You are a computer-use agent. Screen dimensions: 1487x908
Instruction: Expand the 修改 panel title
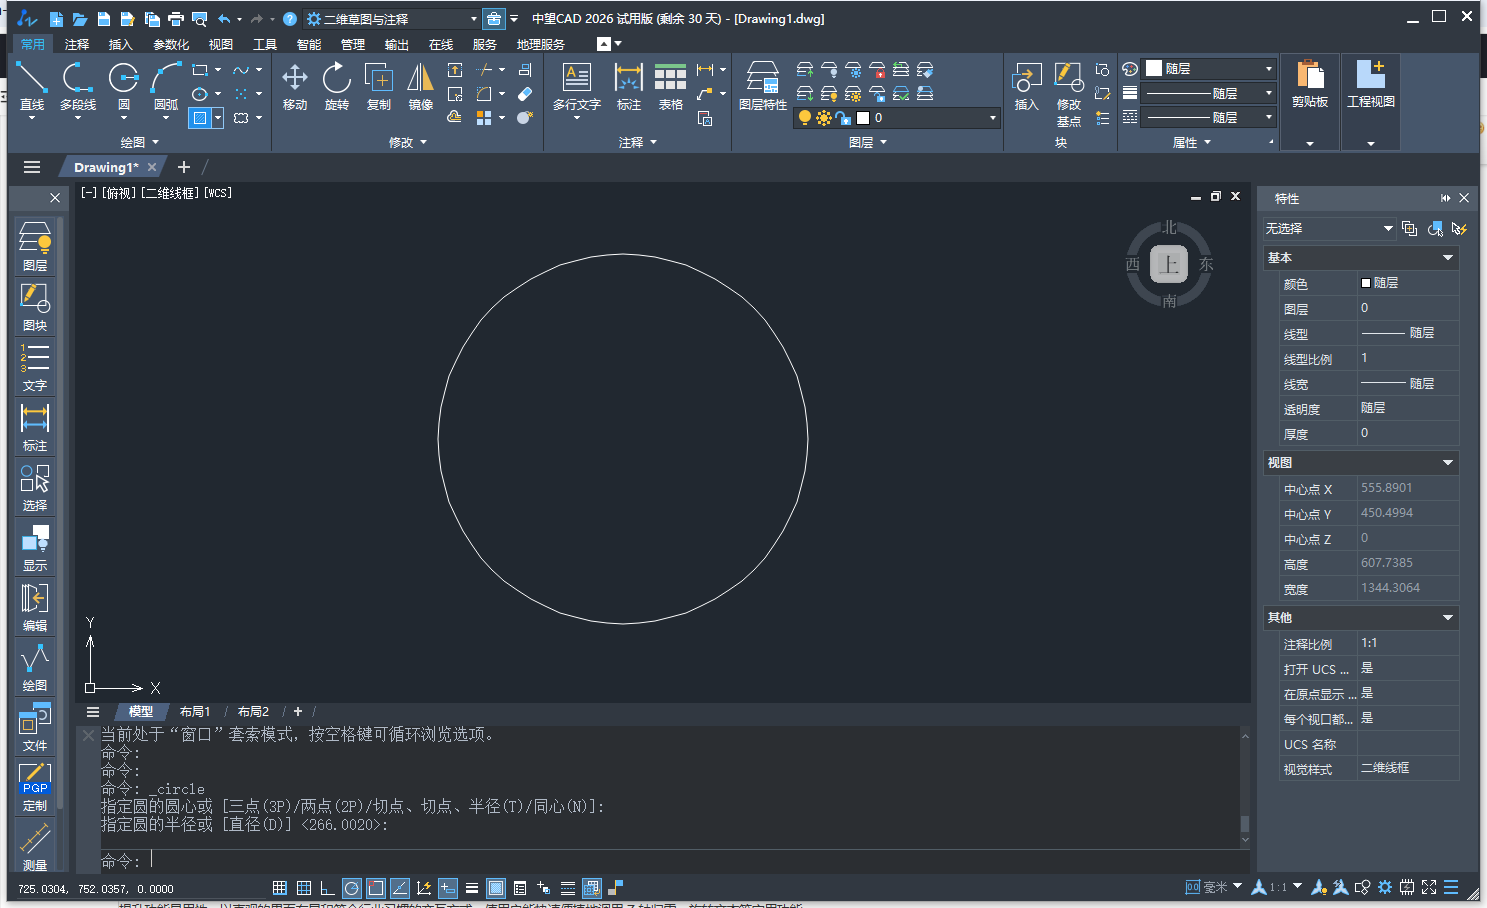pos(407,143)
